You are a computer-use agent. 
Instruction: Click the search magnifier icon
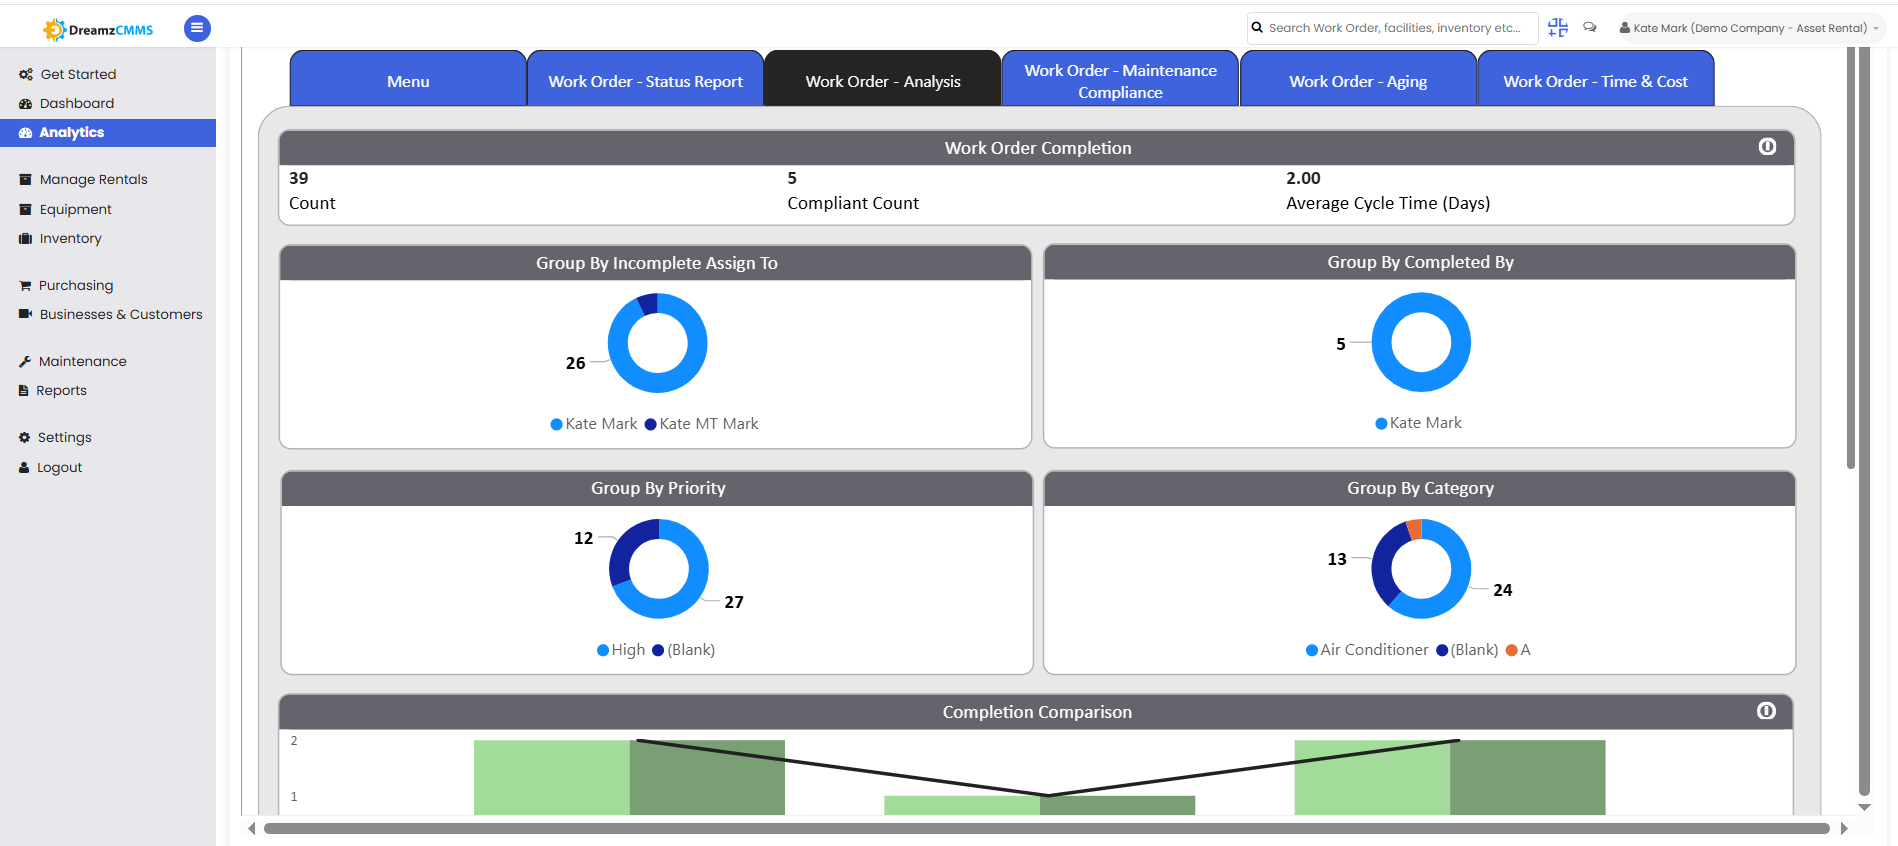1258,28
